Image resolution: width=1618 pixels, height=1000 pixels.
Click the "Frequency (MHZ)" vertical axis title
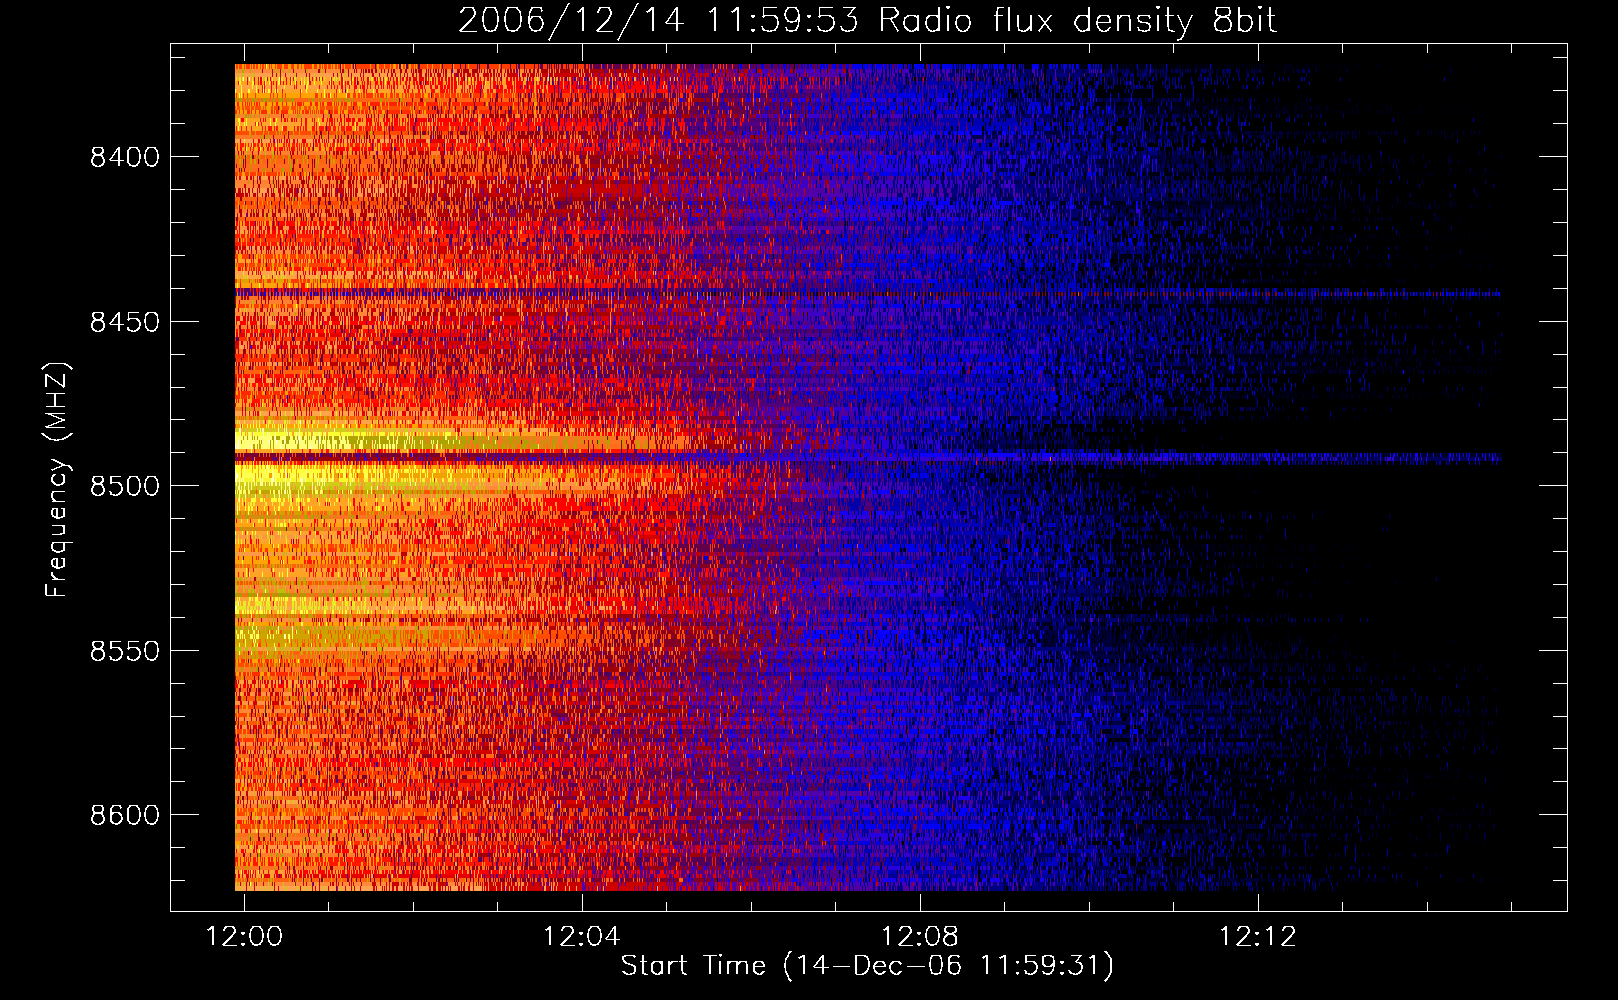pyautogui.click(x=57, y=479)
